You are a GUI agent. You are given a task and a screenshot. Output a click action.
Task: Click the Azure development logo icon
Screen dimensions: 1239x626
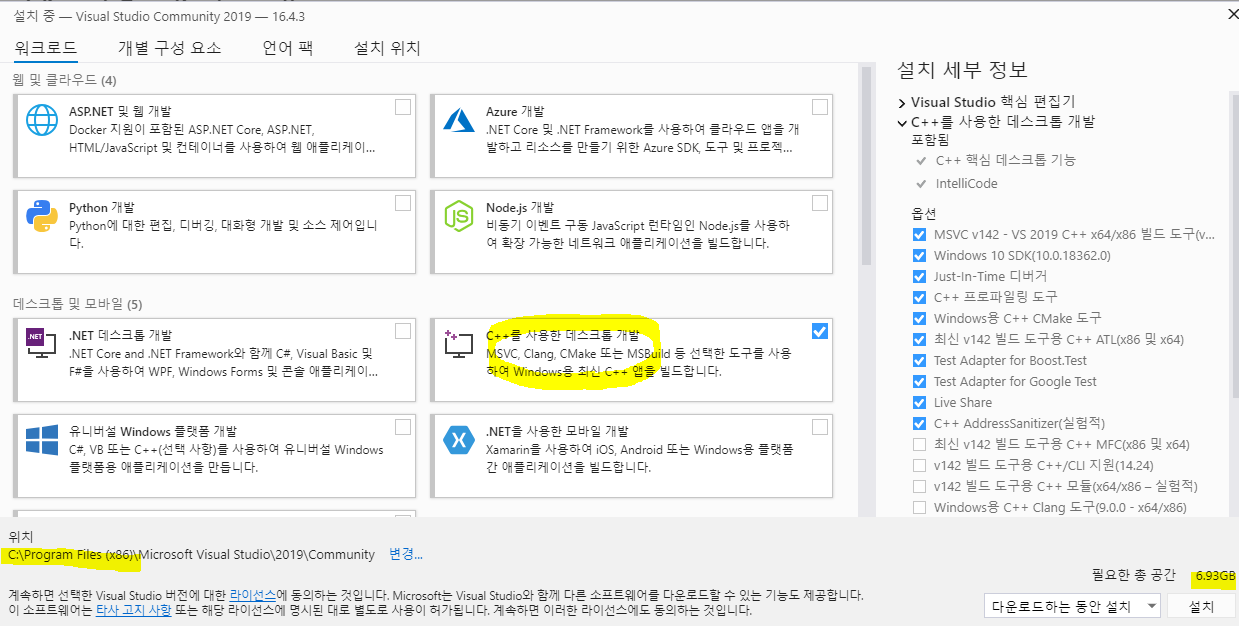coord(458,120)
